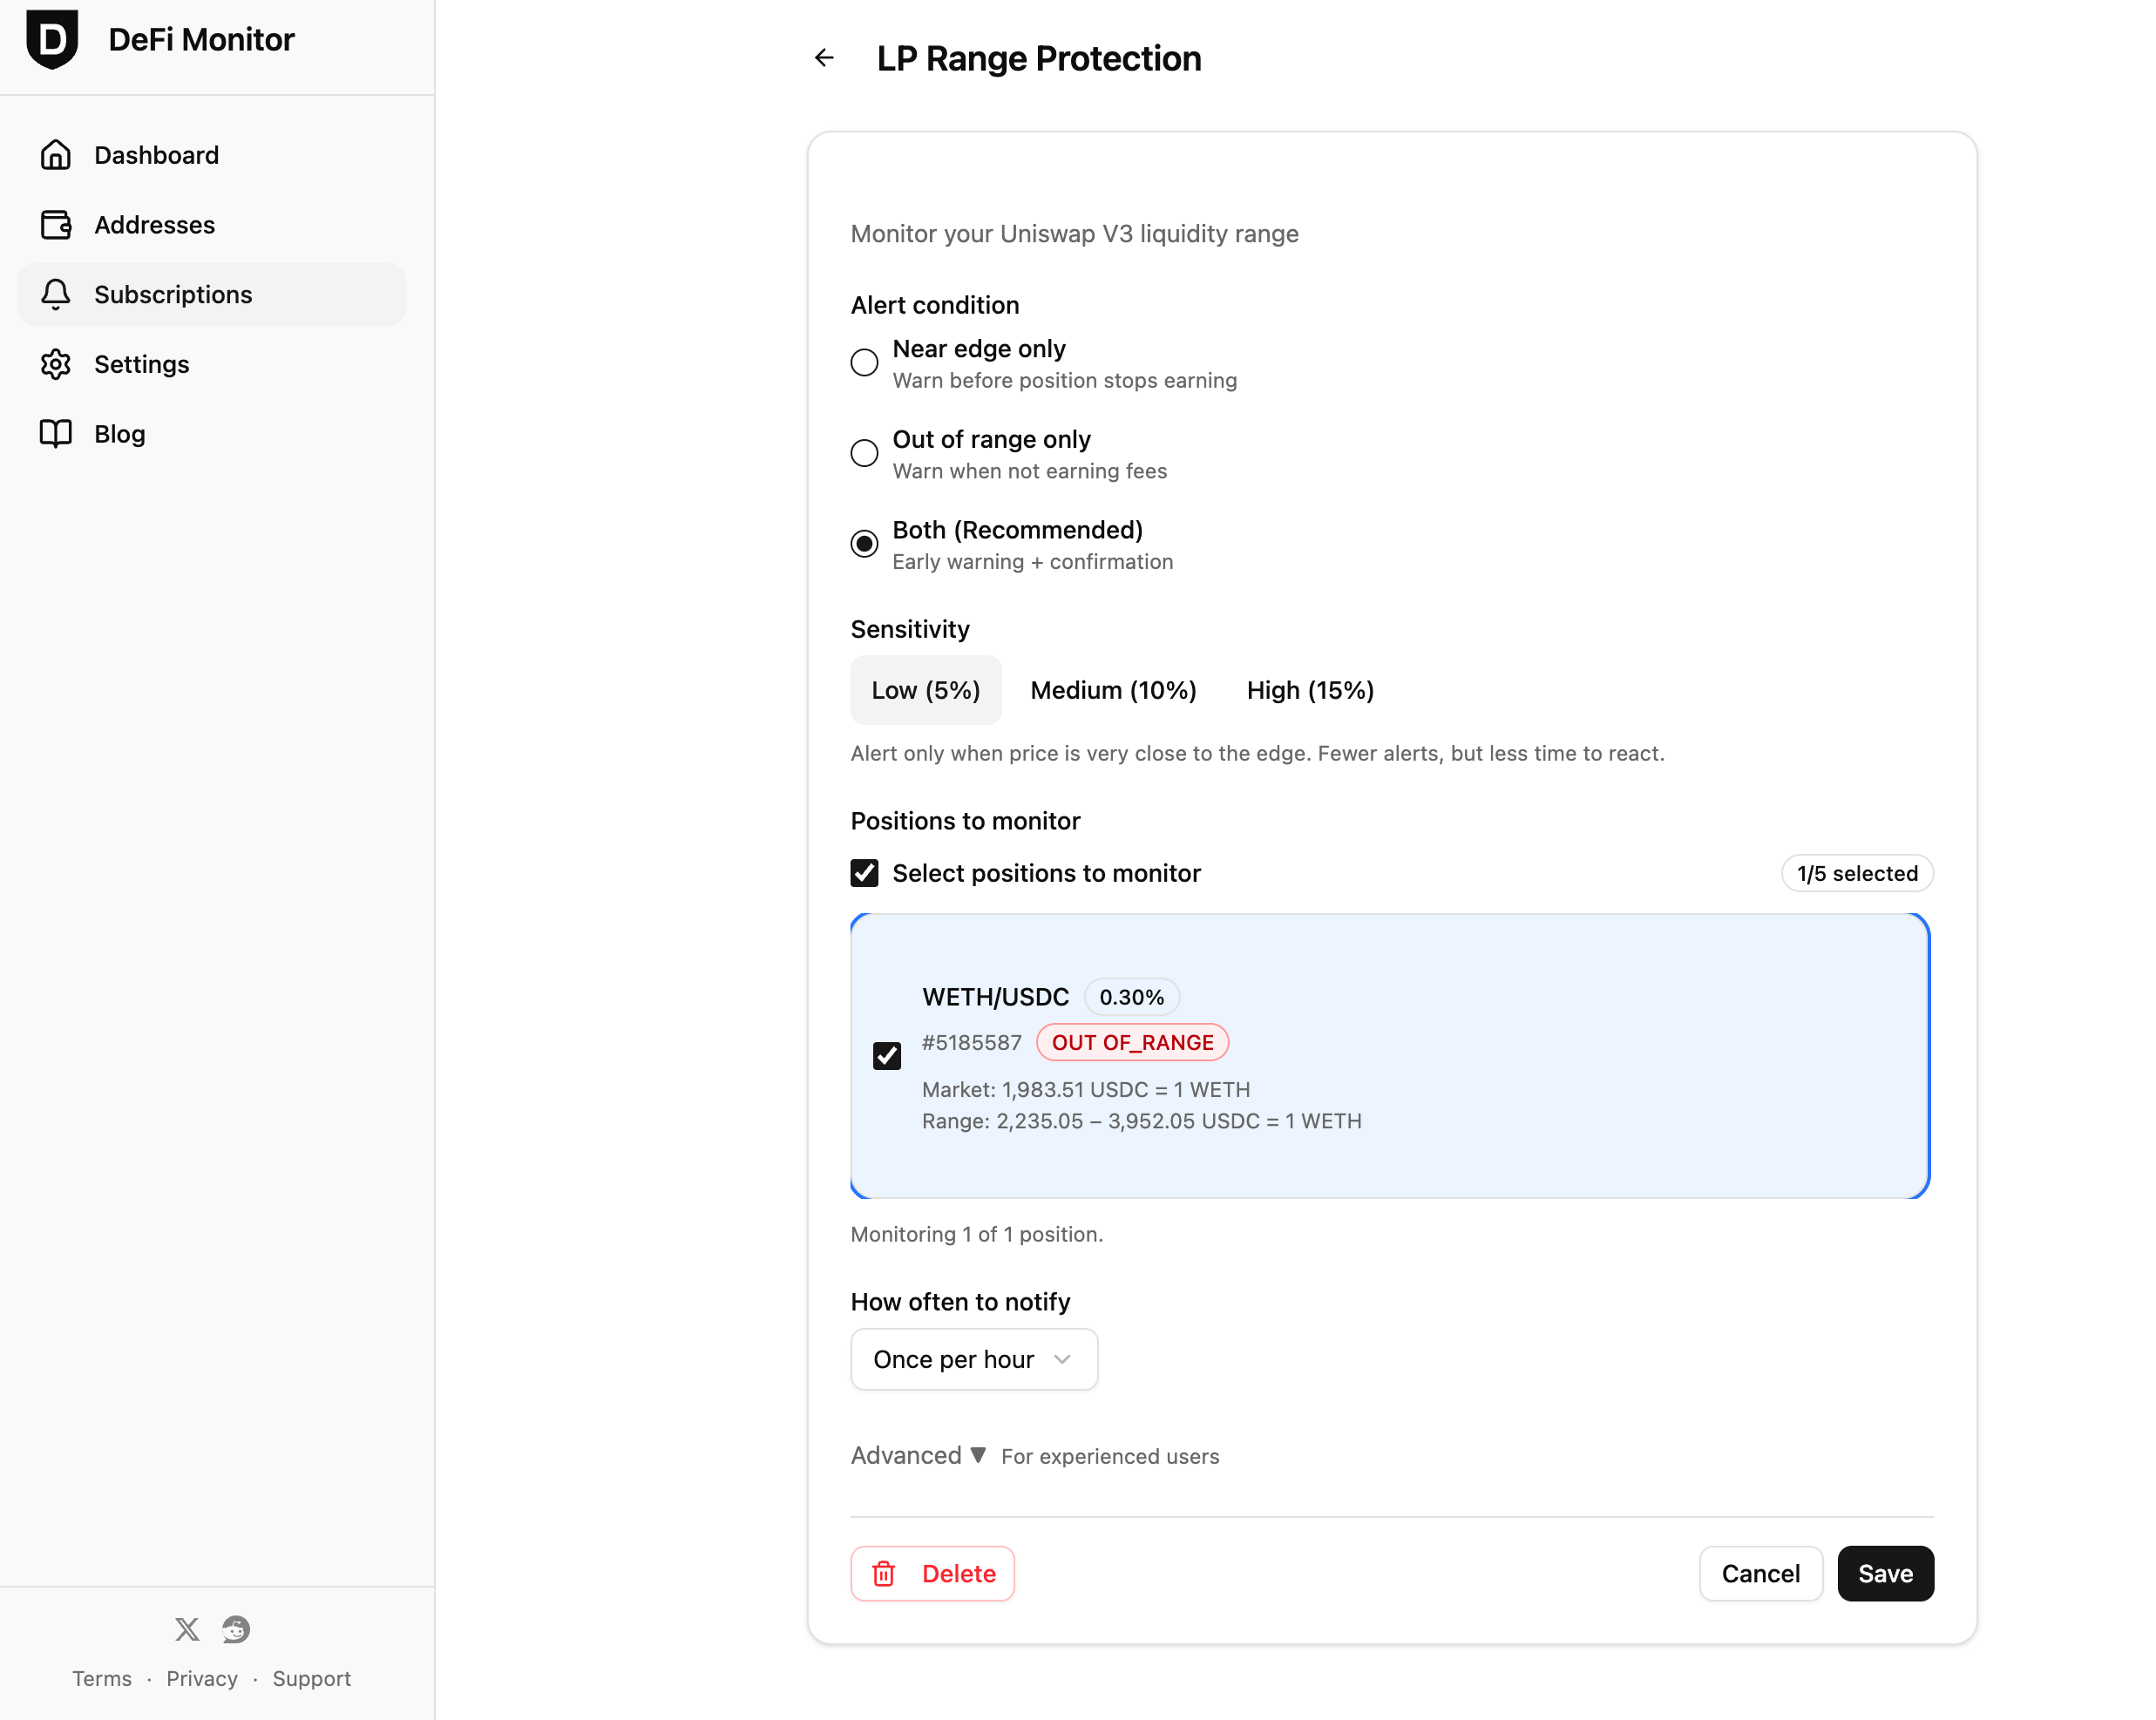The width and height of the screenshot is (2156, 1720).
Task: Open the X social link icon
Action: point(187,1629)
